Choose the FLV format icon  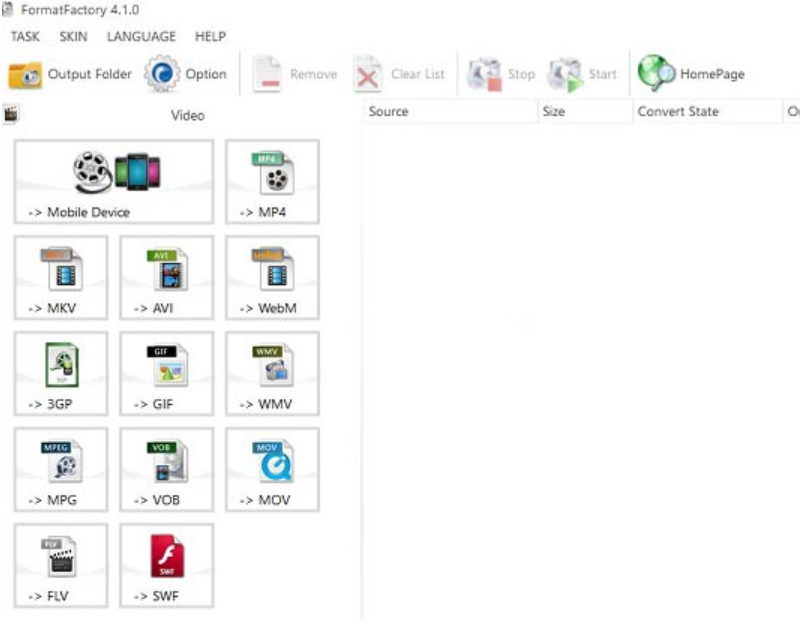click(x=62, y=558)
